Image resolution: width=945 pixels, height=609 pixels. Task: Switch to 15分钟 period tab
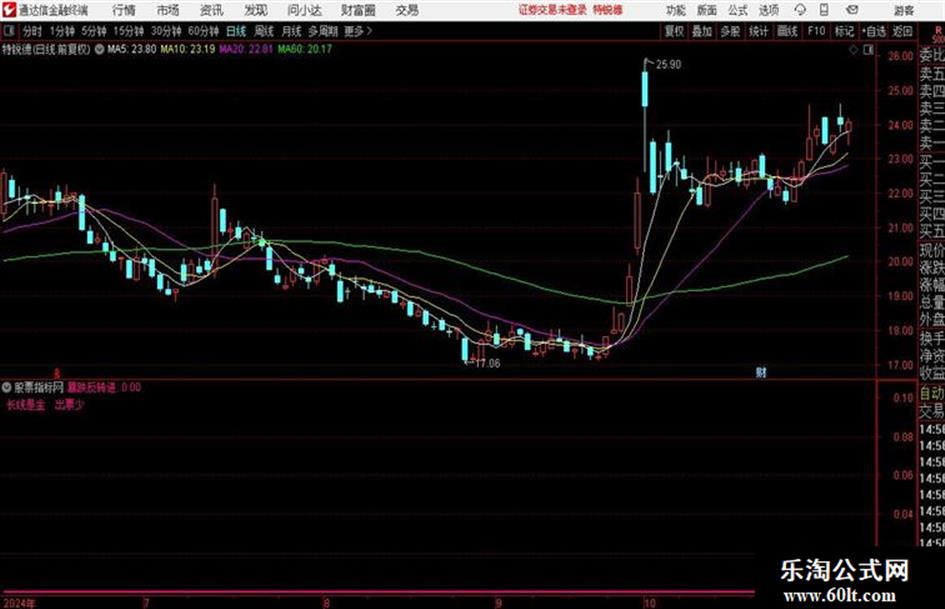[x=128, y=31]
